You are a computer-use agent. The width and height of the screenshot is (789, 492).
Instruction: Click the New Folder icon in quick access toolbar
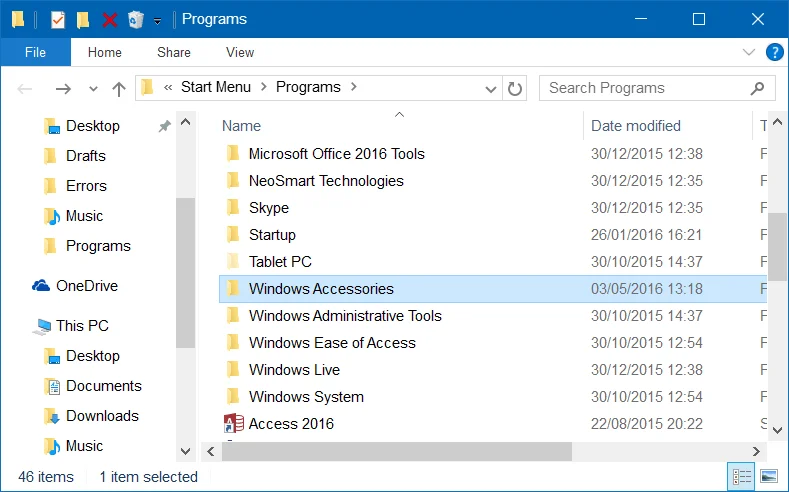pos(83,20)
